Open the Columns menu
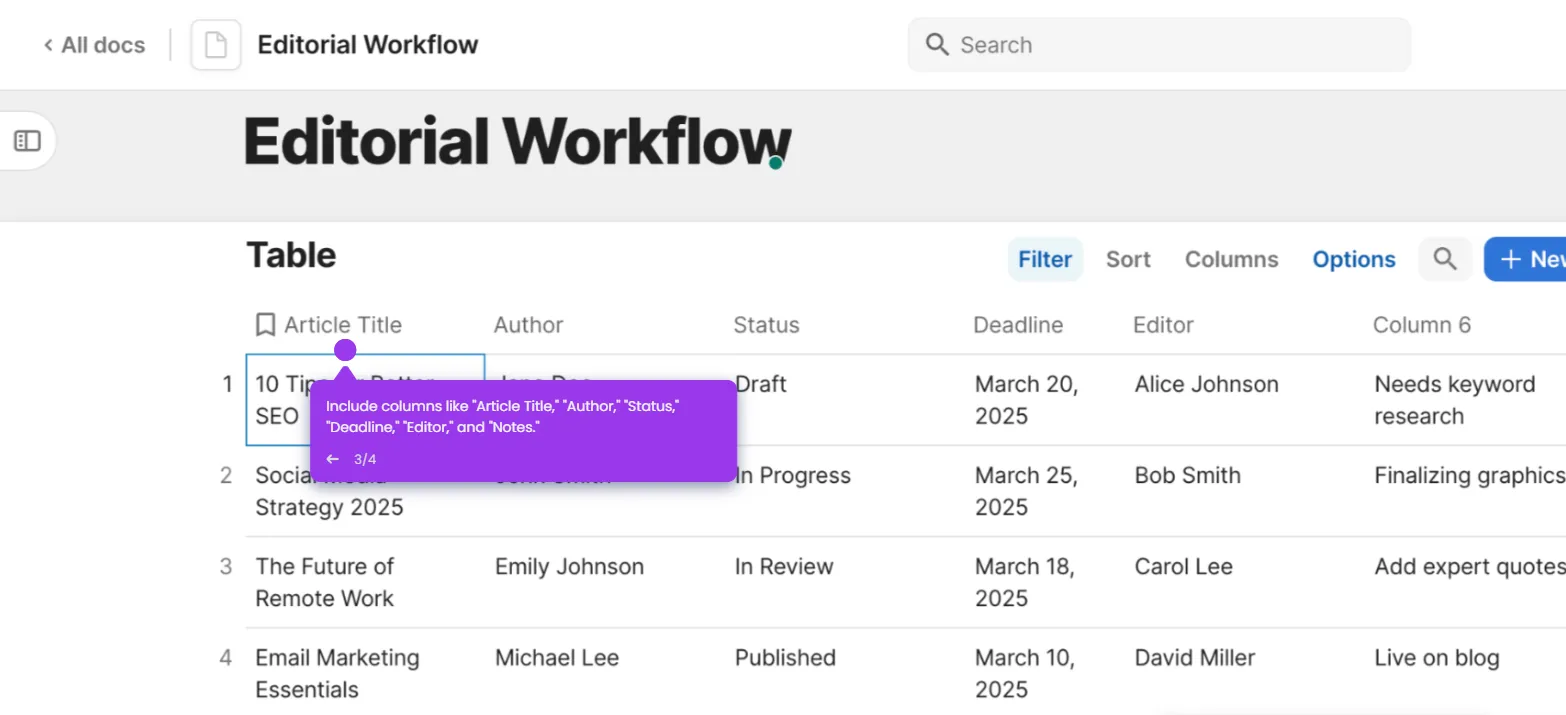1566x715 pixels. [x=1231, y=259]
